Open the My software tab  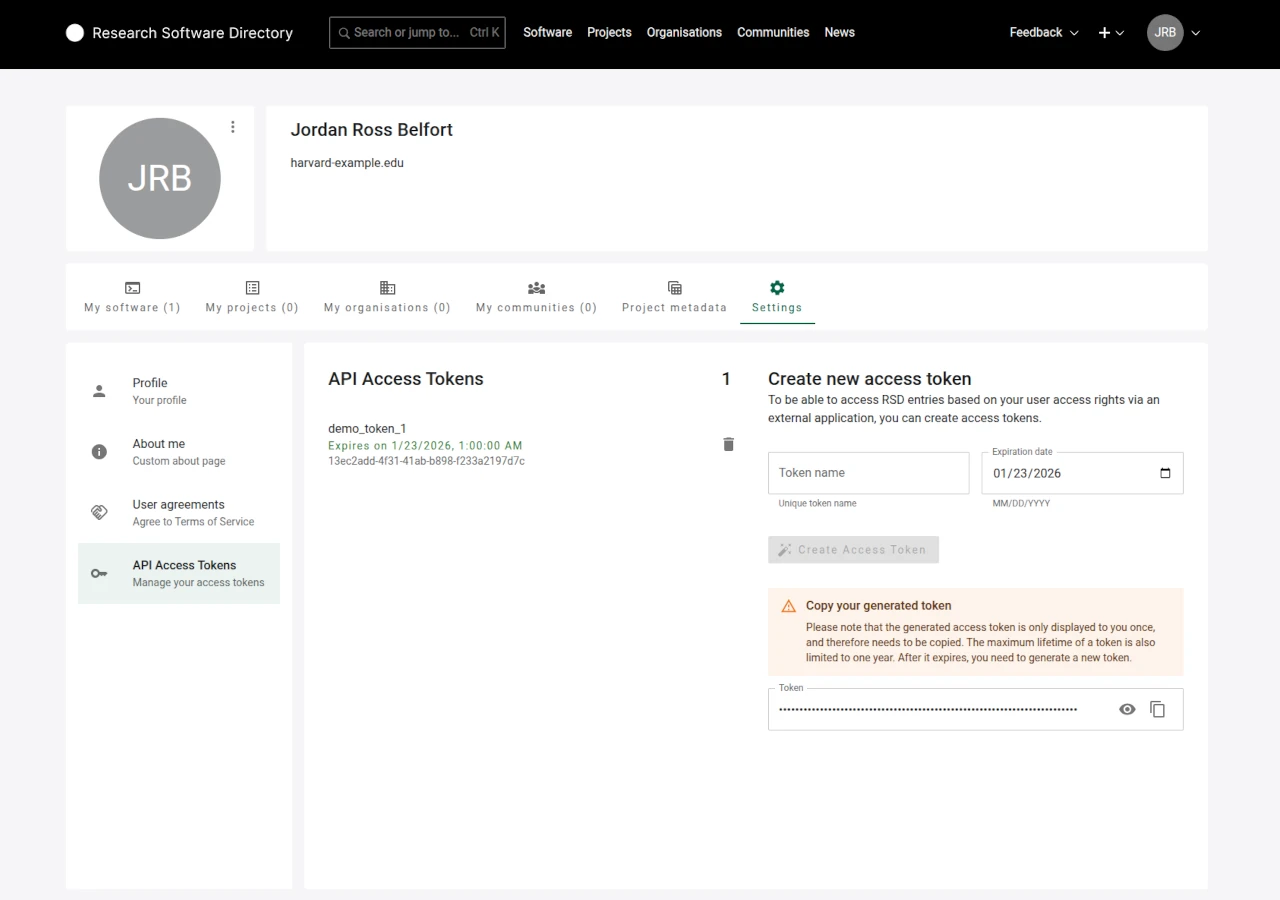(132, 297)
